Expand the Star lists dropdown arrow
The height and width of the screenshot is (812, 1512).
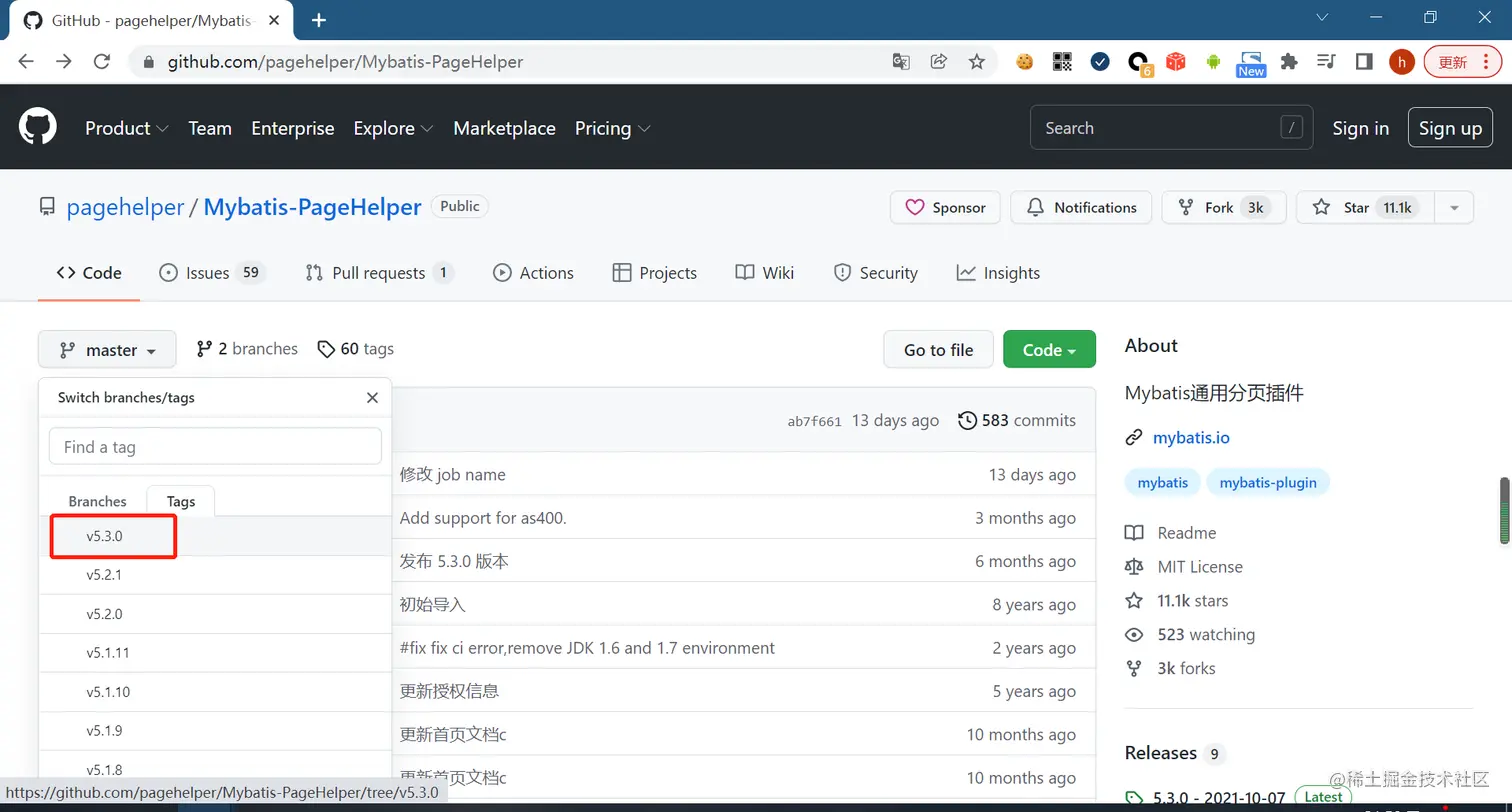1454,207
